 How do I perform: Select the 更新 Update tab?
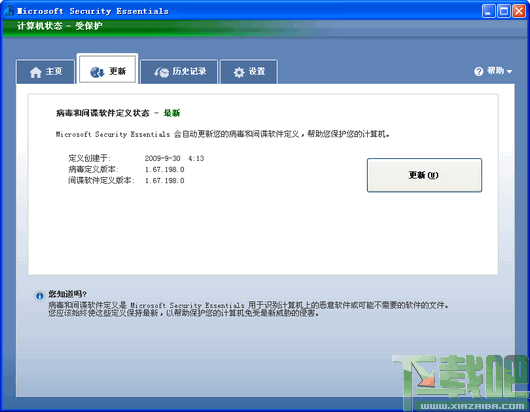tap(107, 69)
